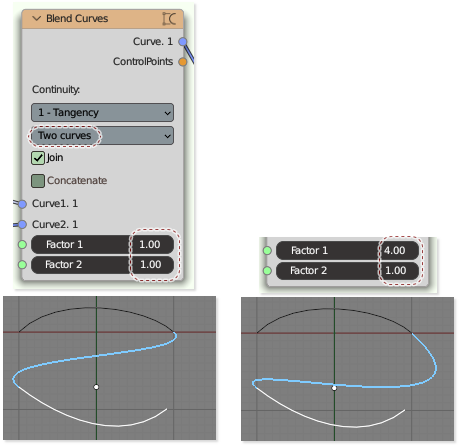The width and height of the screenshot is (460, 445).
Task: Click the Factor 1 slider showing 1.00
Action: tap(102, 245)
